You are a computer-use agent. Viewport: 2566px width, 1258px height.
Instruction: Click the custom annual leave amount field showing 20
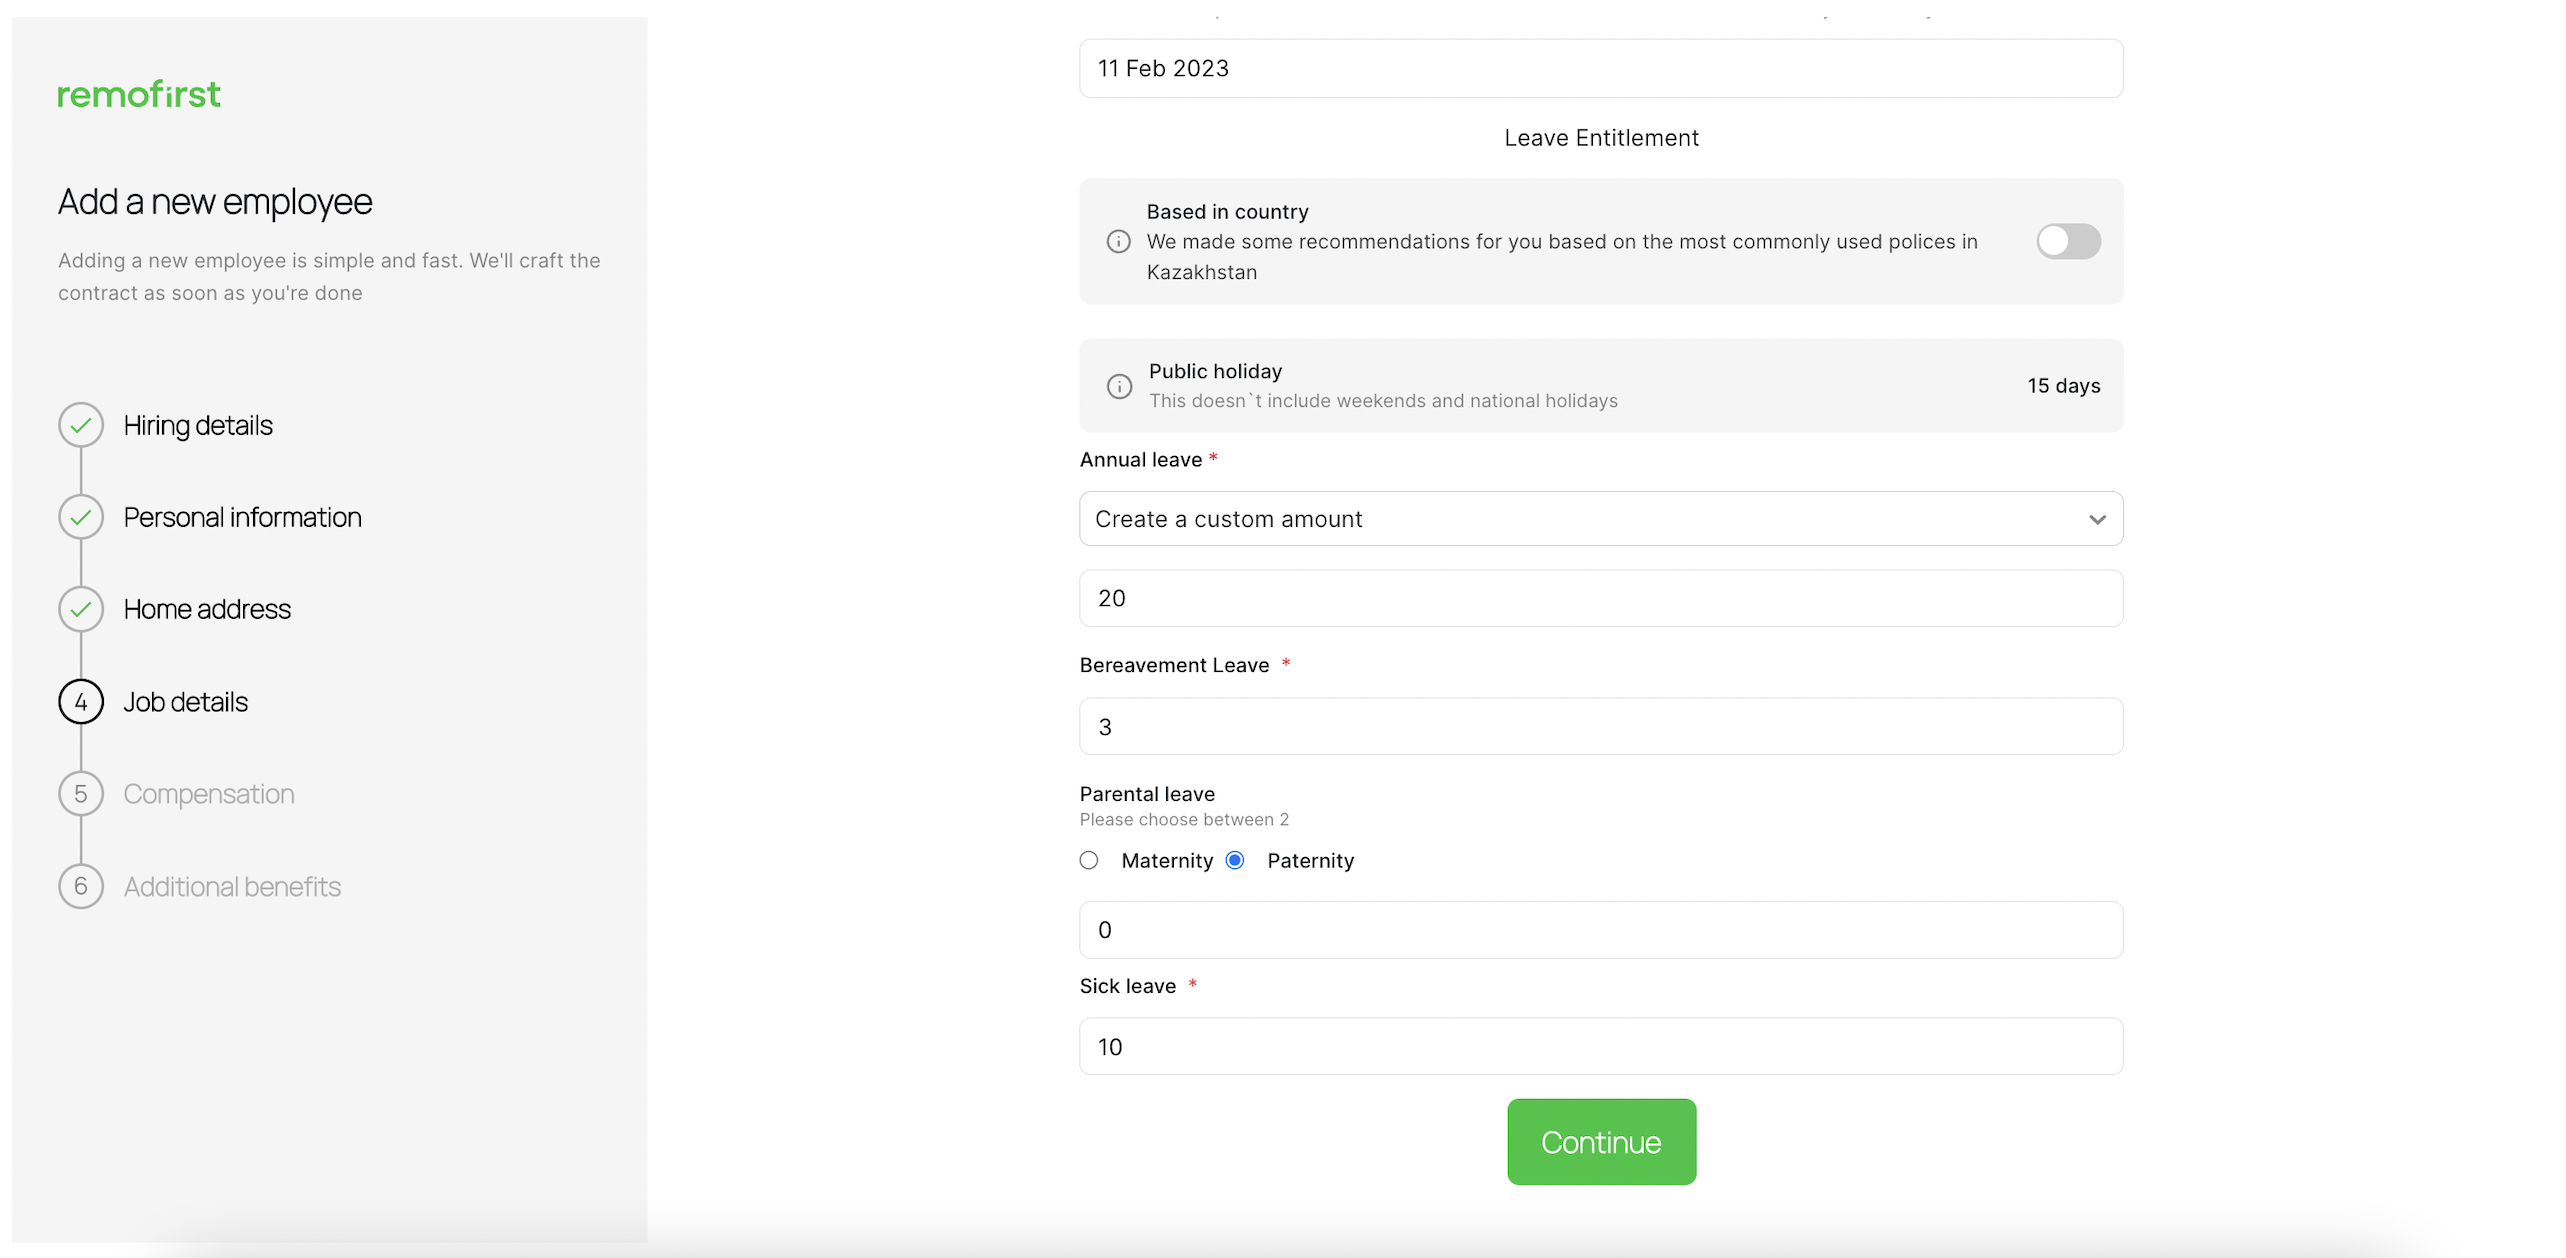point(1601,599)
